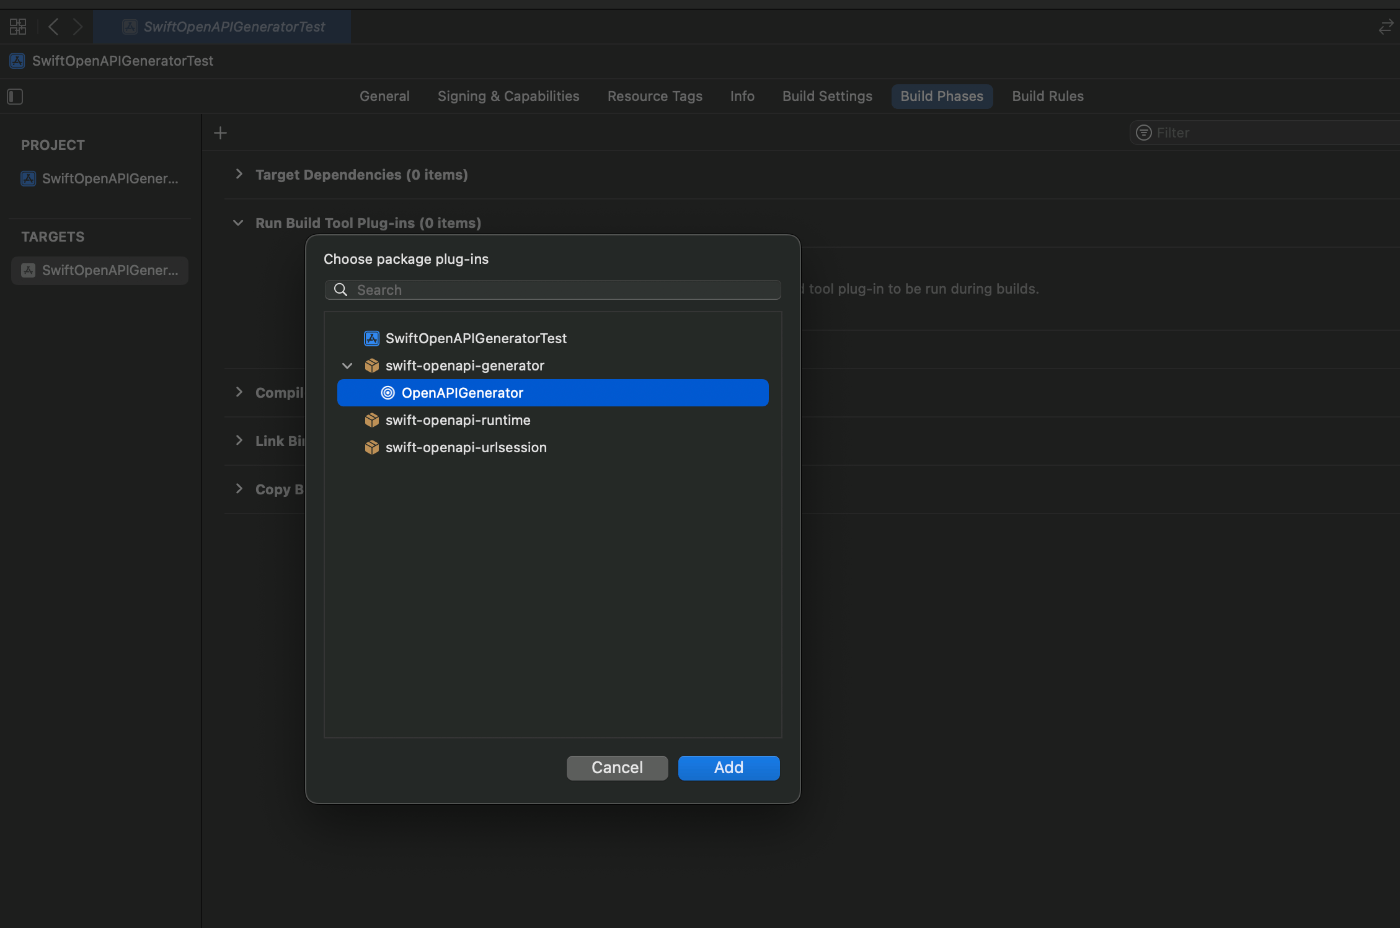Screen dimensions: 1400x928
Task: Select the target name under TARGETS
Action: pyautogui.click(x=110, y=270)
